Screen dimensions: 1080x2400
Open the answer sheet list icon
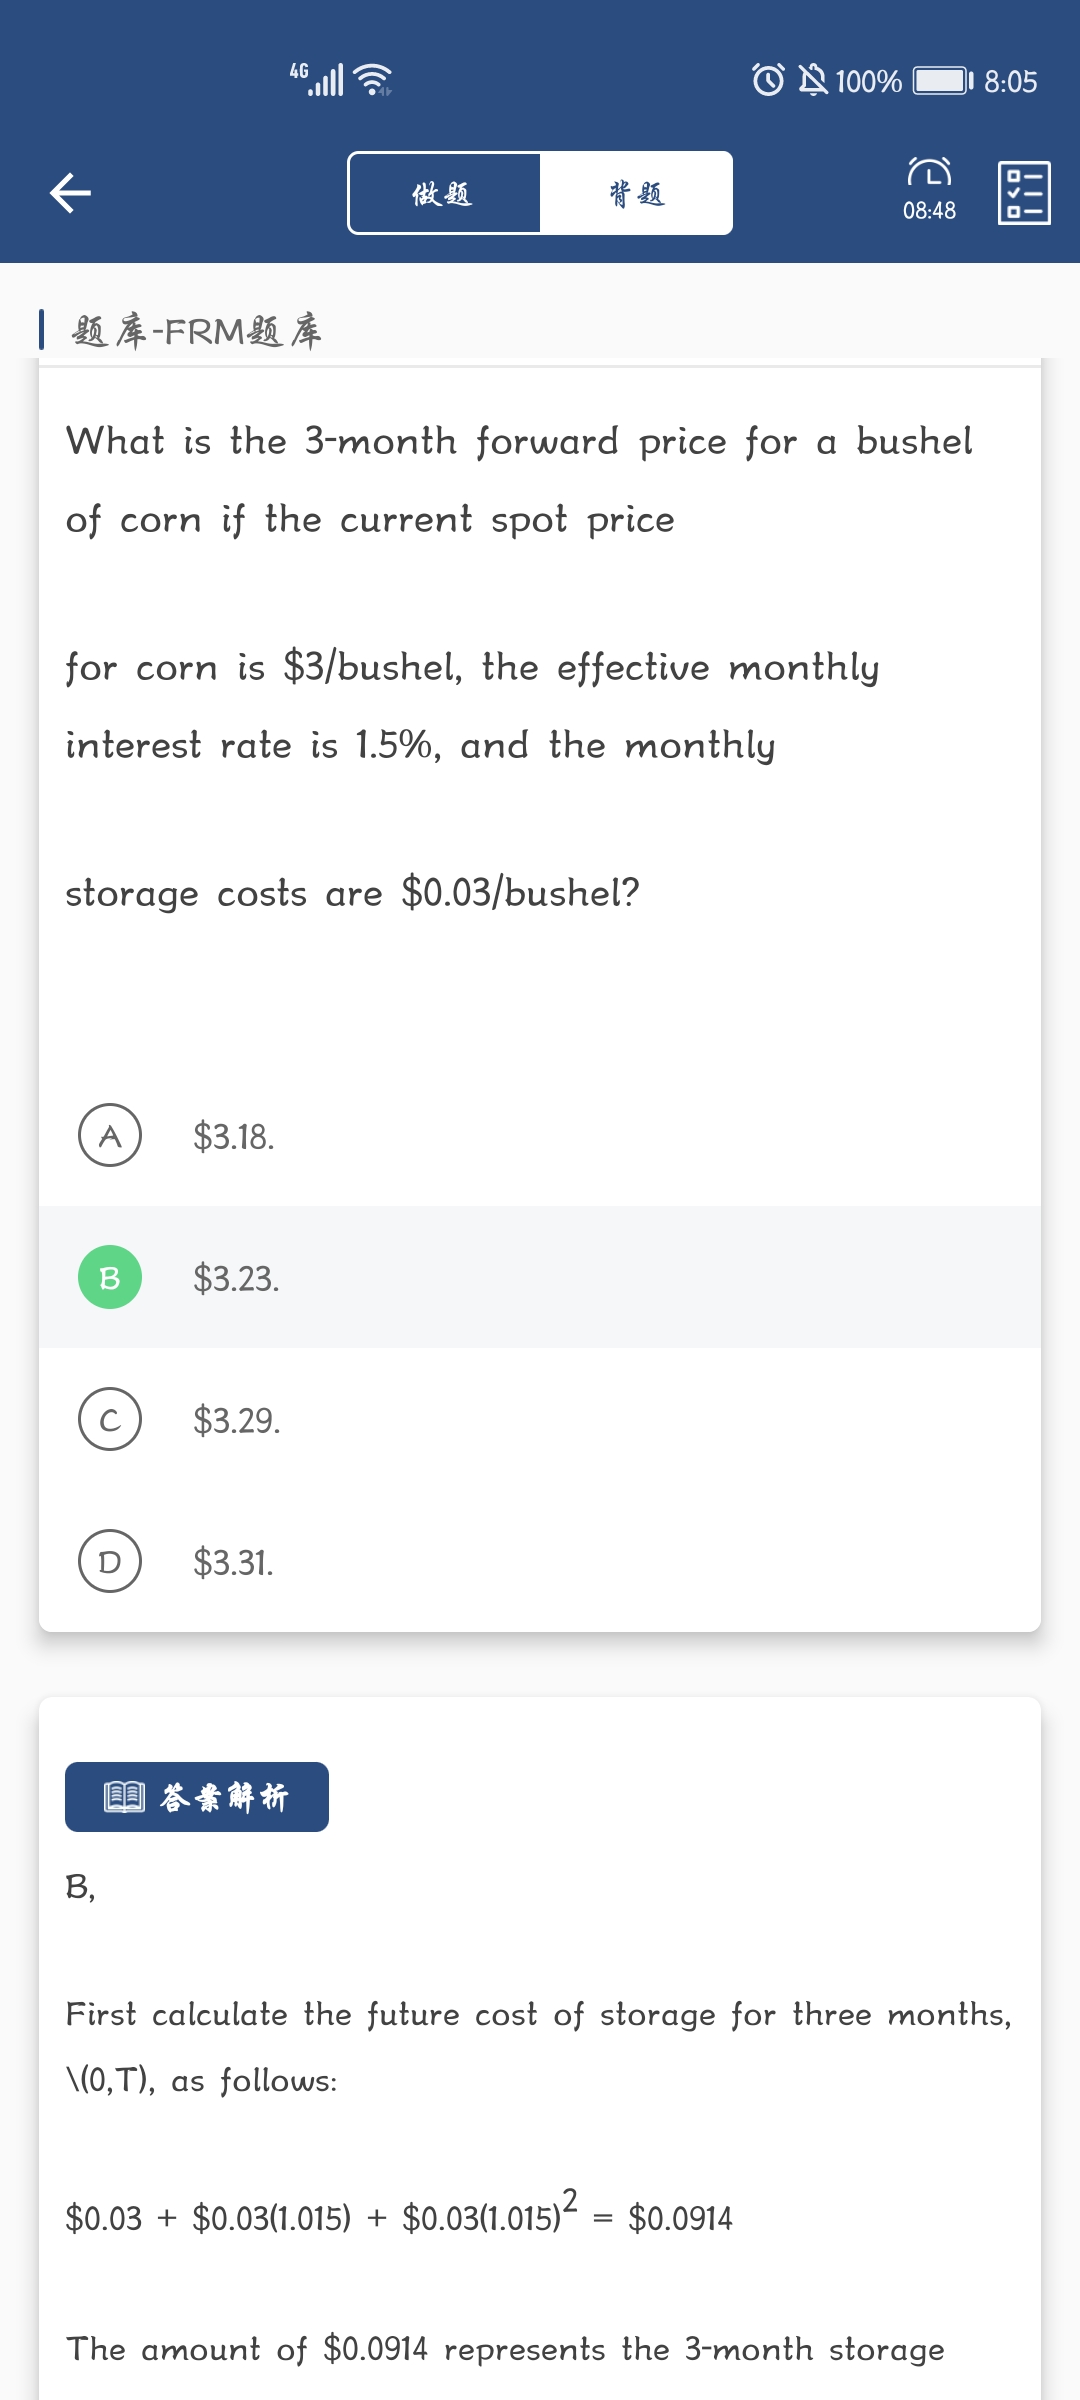point(1024,193)
